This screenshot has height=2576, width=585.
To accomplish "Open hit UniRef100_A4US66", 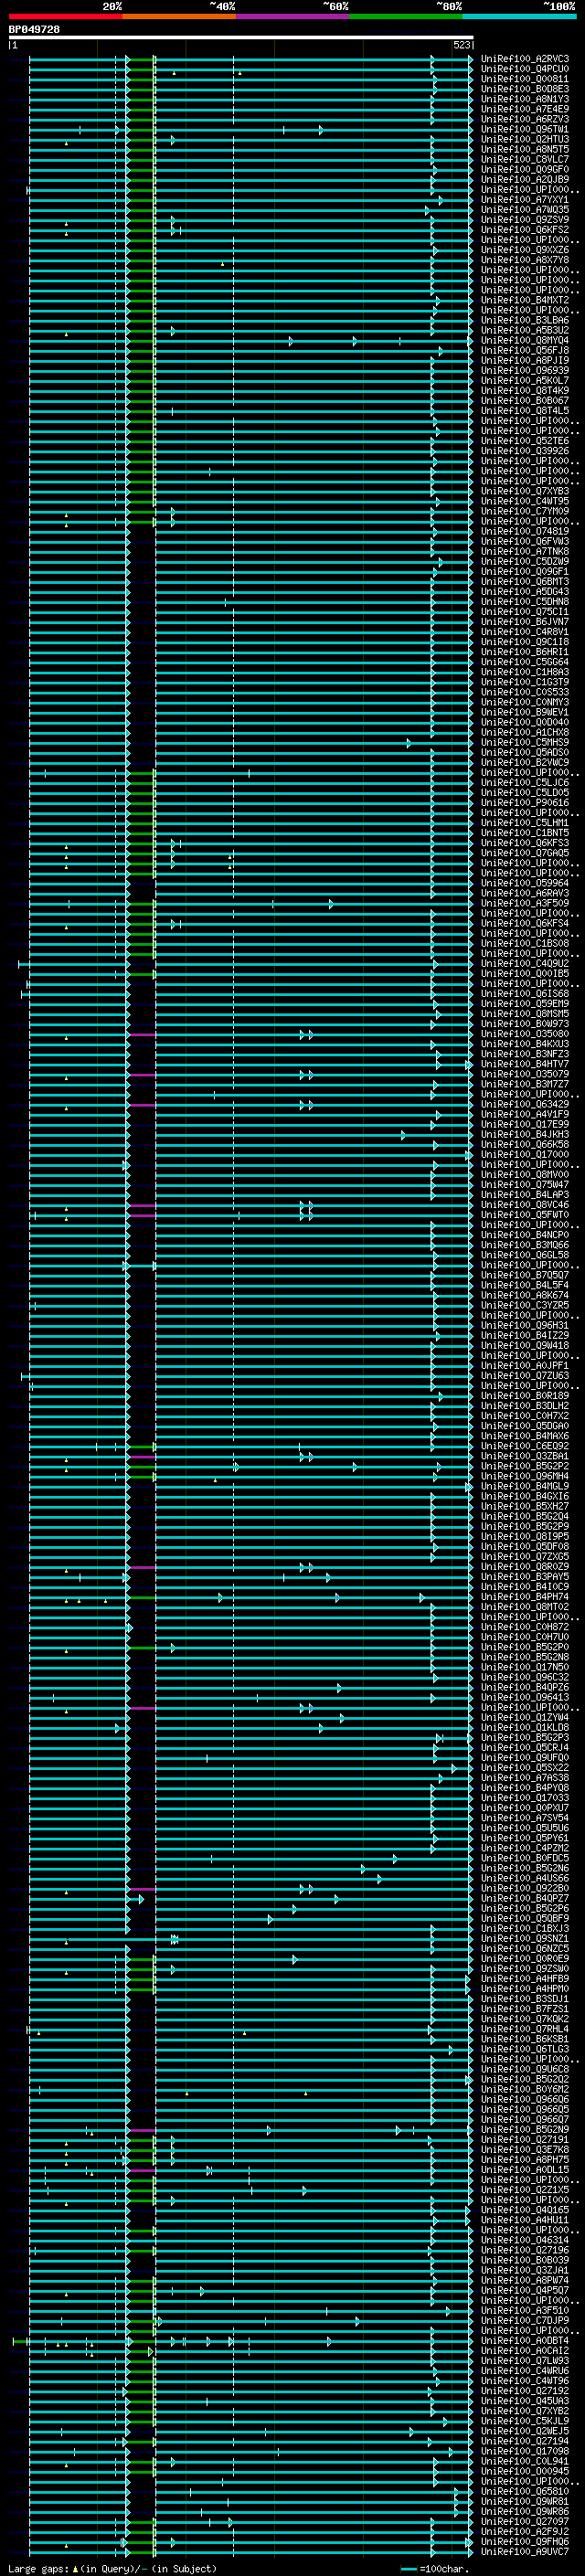I will tap(525, 1878).
